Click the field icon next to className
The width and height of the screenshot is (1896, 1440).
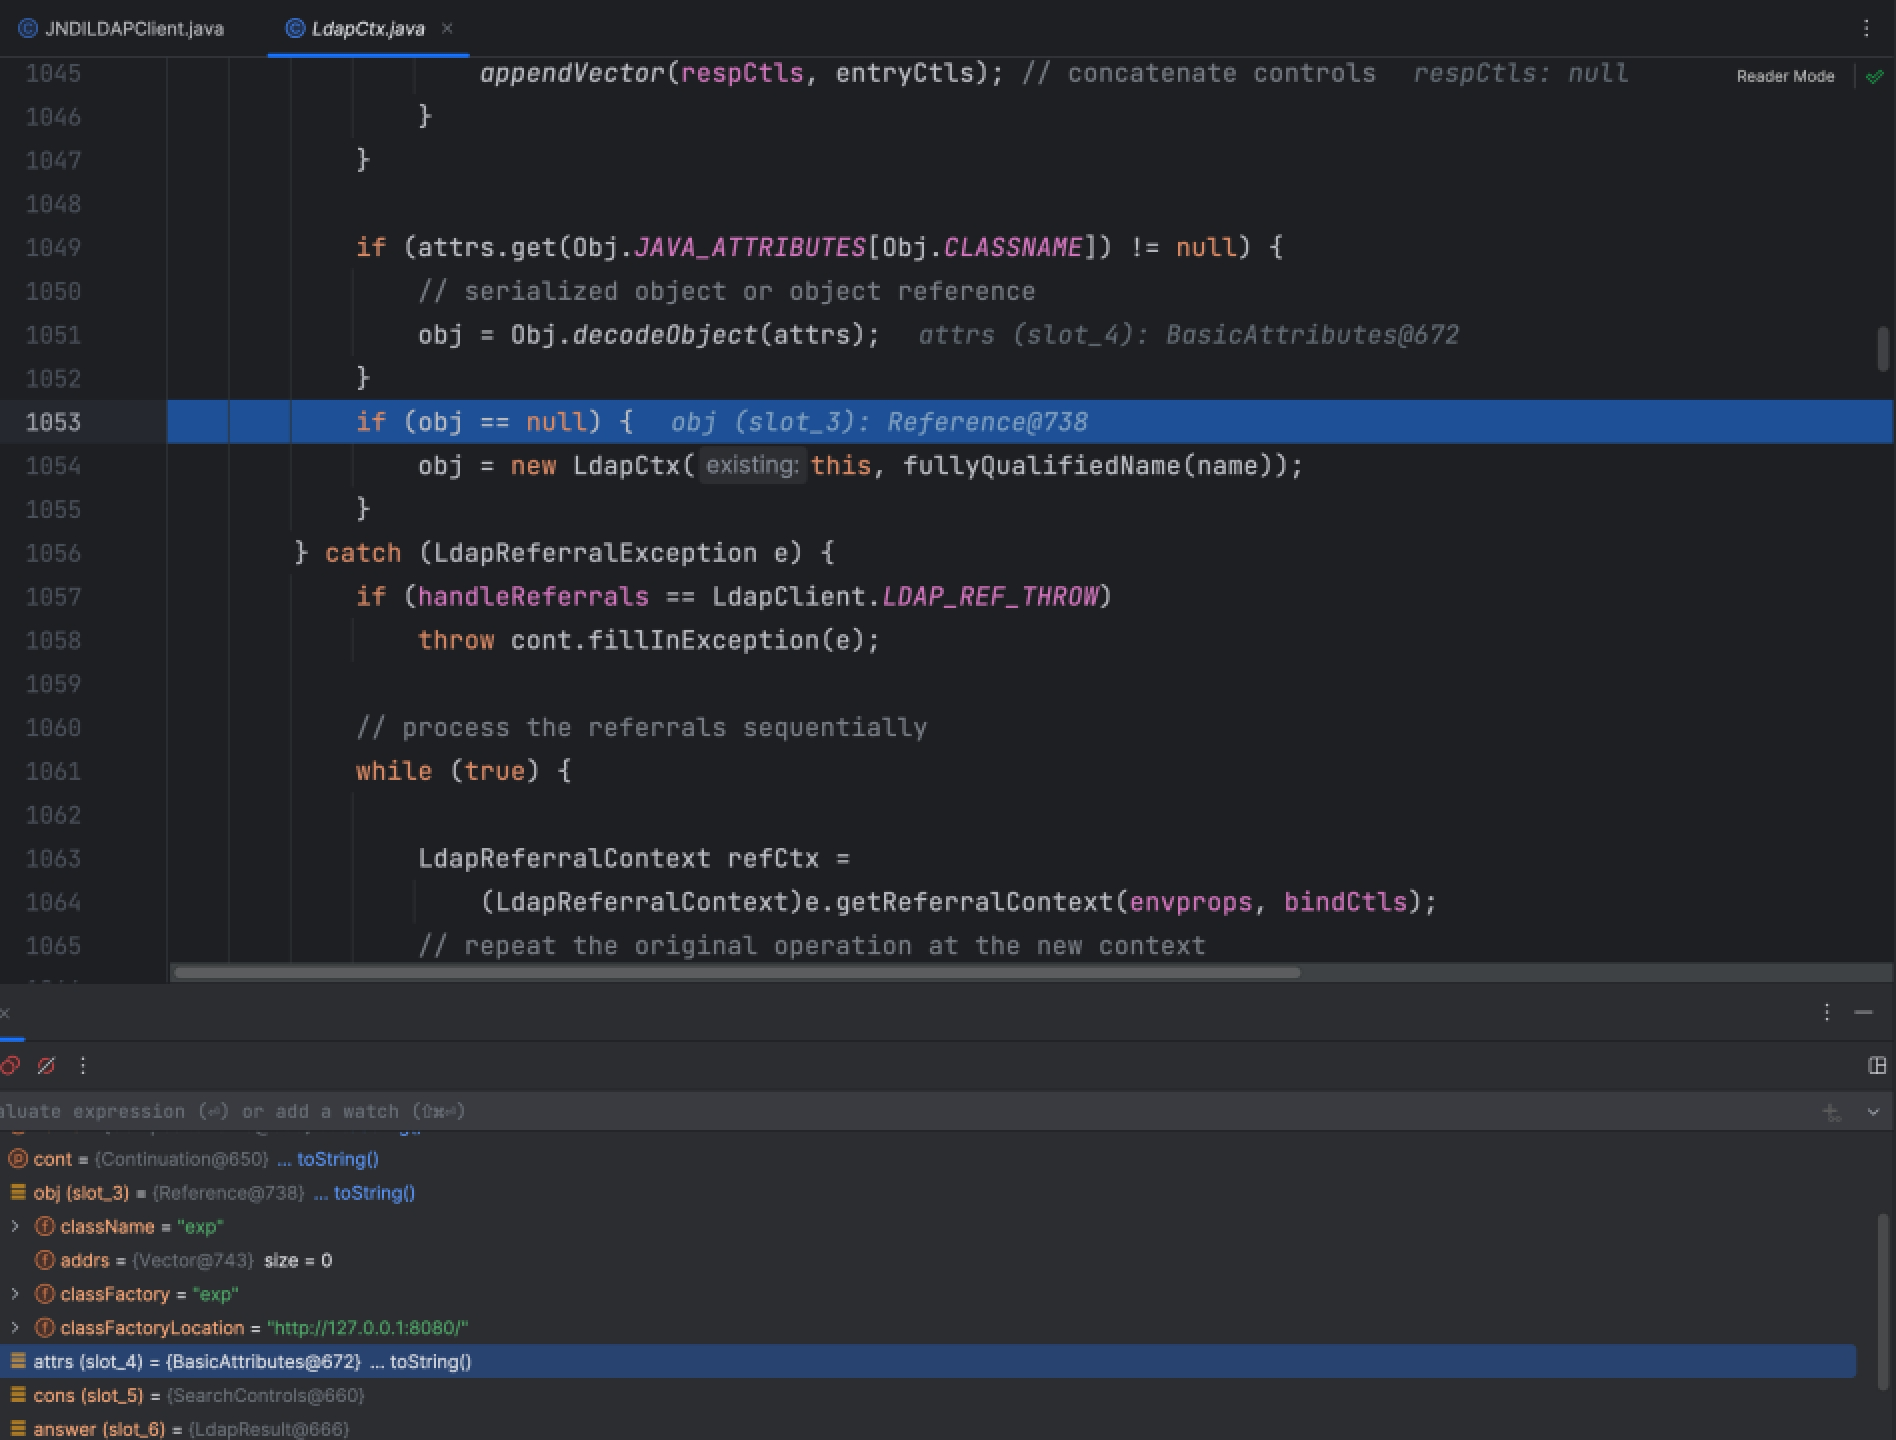[44, 1226]
